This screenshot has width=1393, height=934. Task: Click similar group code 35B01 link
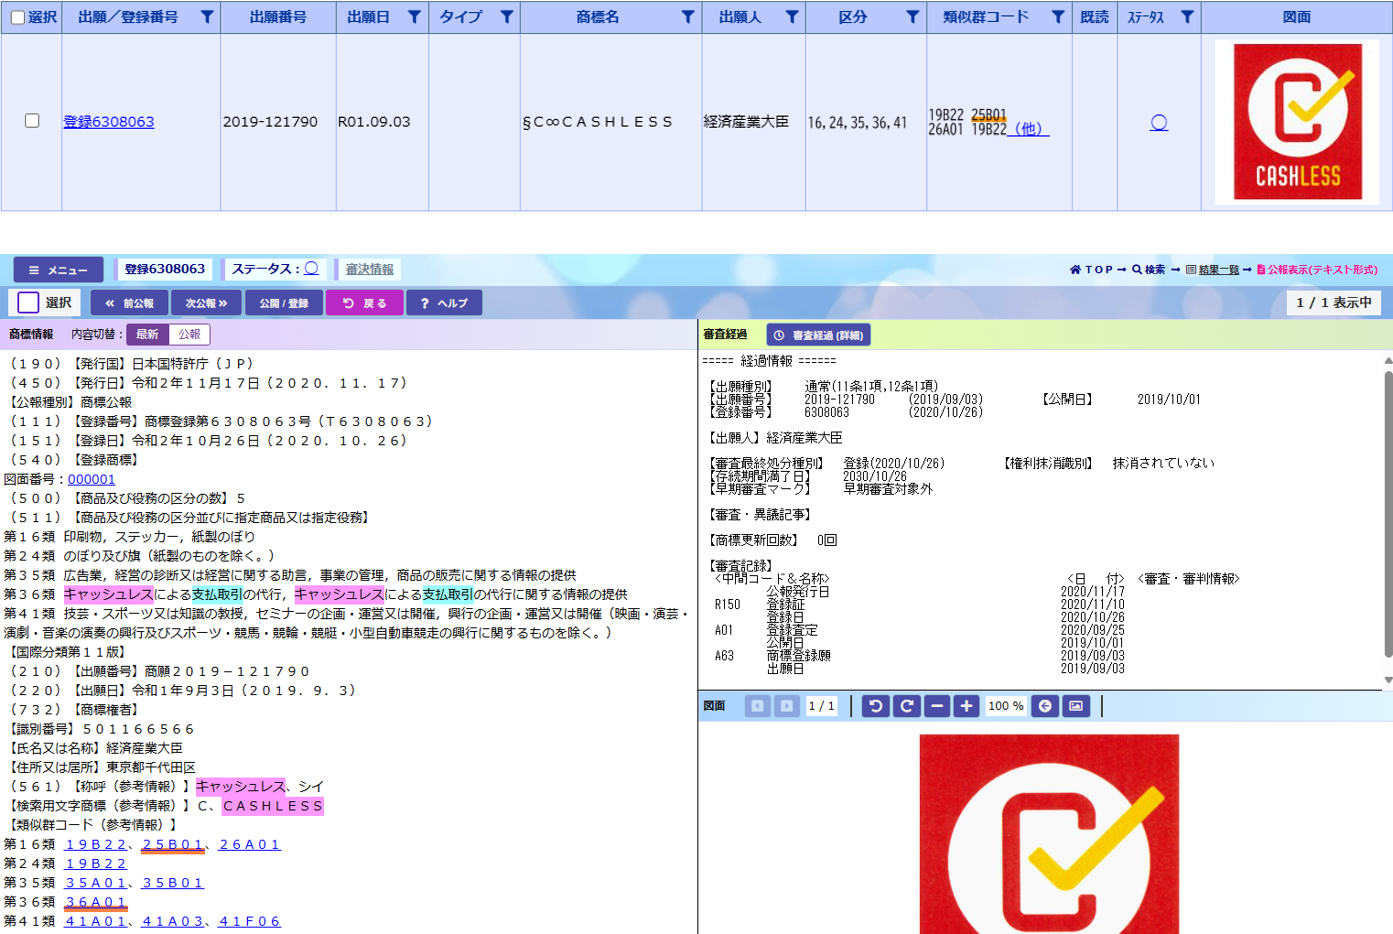tap(173, 883)
